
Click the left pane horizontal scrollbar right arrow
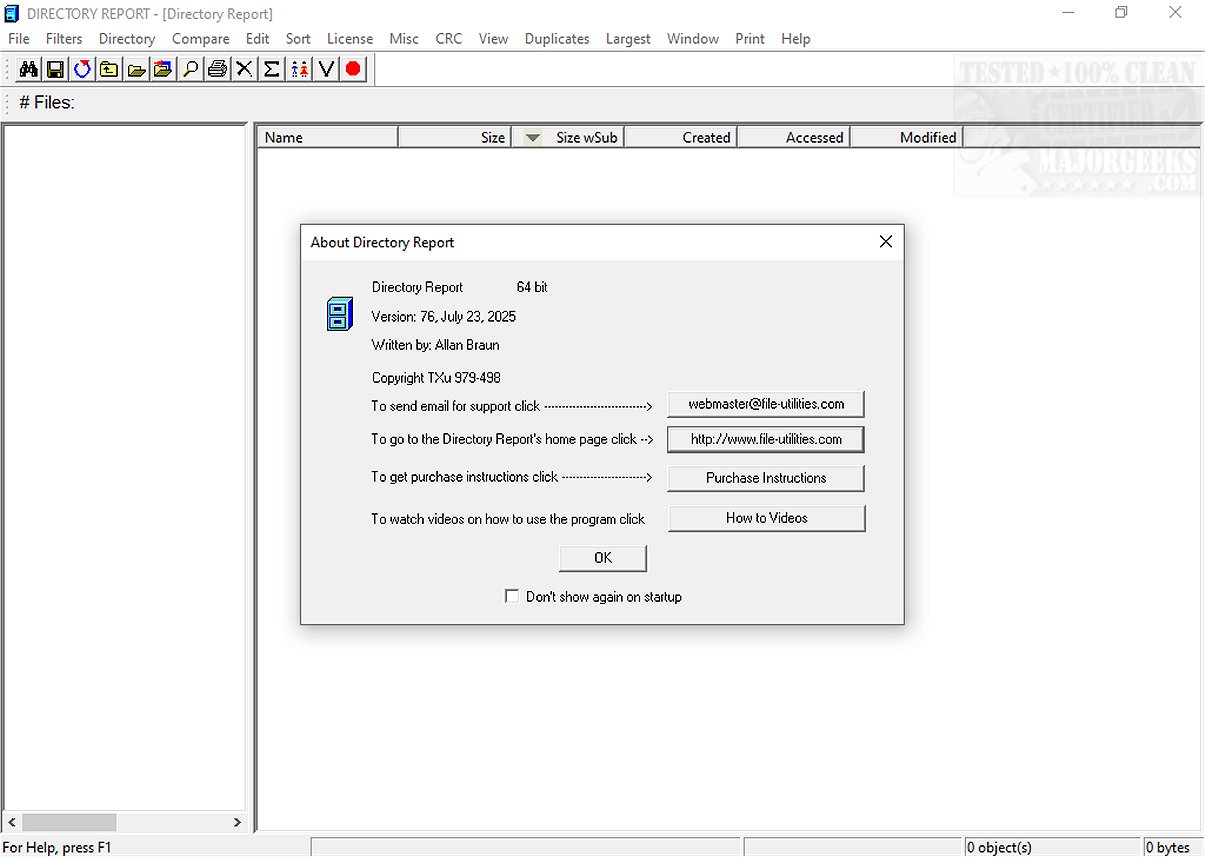[237, 822]
